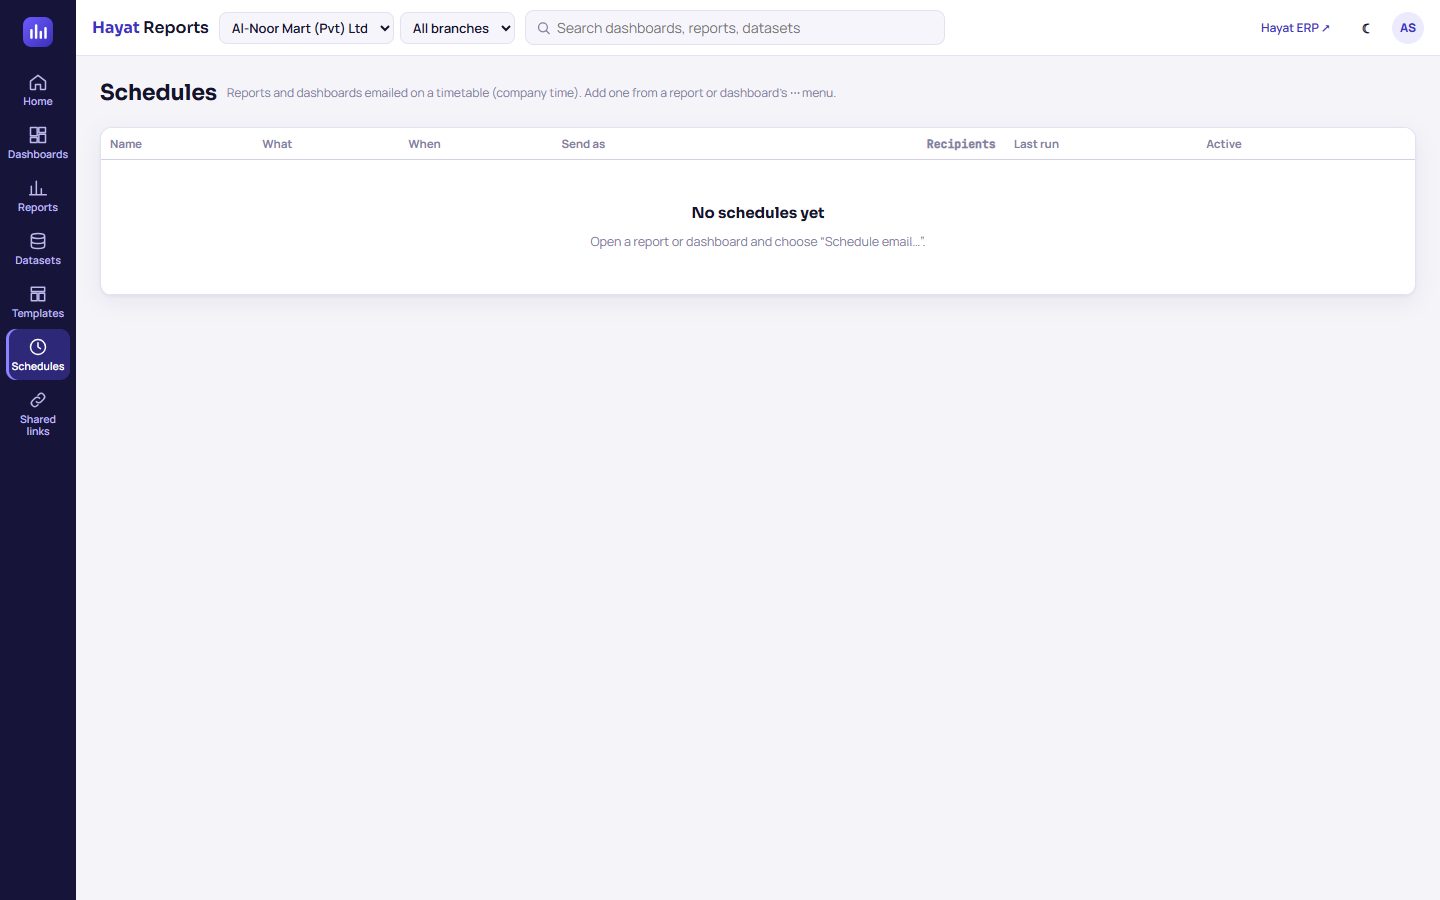Click the Hayat Reports logo icon
This screenshot has height=900, width=1440.
pos(38,32)
